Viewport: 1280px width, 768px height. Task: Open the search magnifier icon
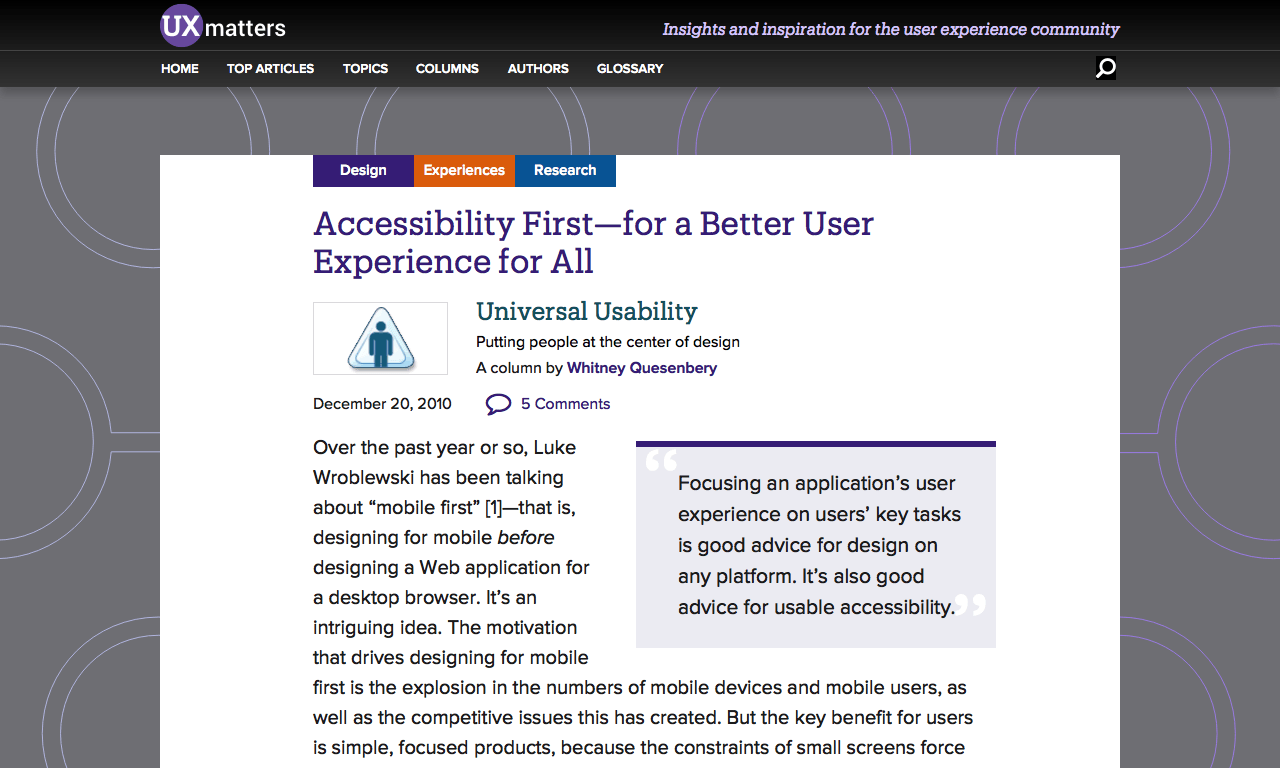point(1105,68)
